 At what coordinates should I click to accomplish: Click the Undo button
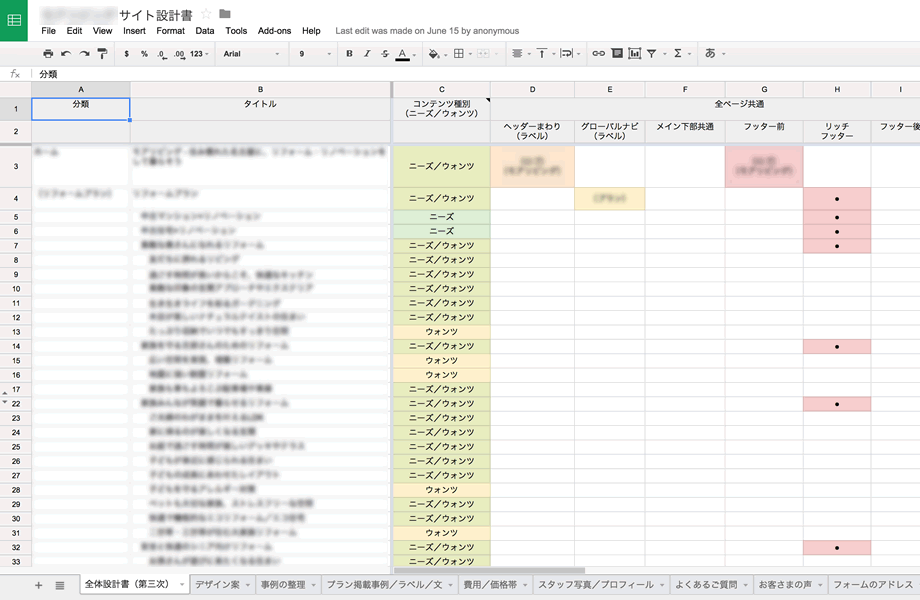pyautogui.click(x=65, y=53)
